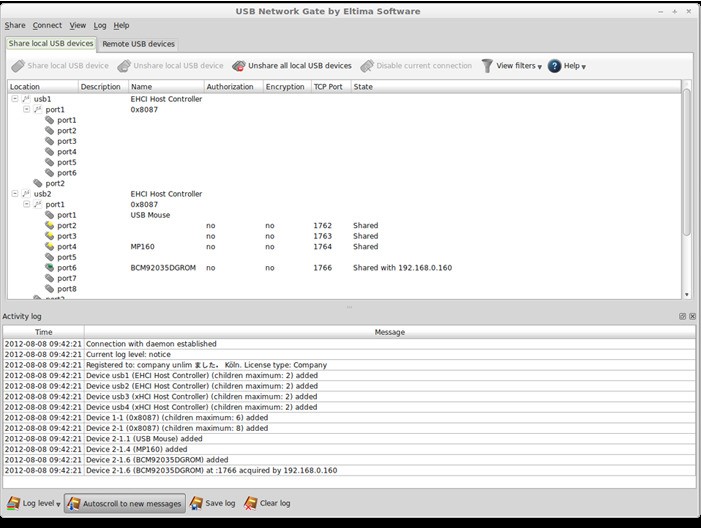Viewport: 701px width, 529px height.
Task: Sort devices by TCP Port column header
Action: coord(329,87)
